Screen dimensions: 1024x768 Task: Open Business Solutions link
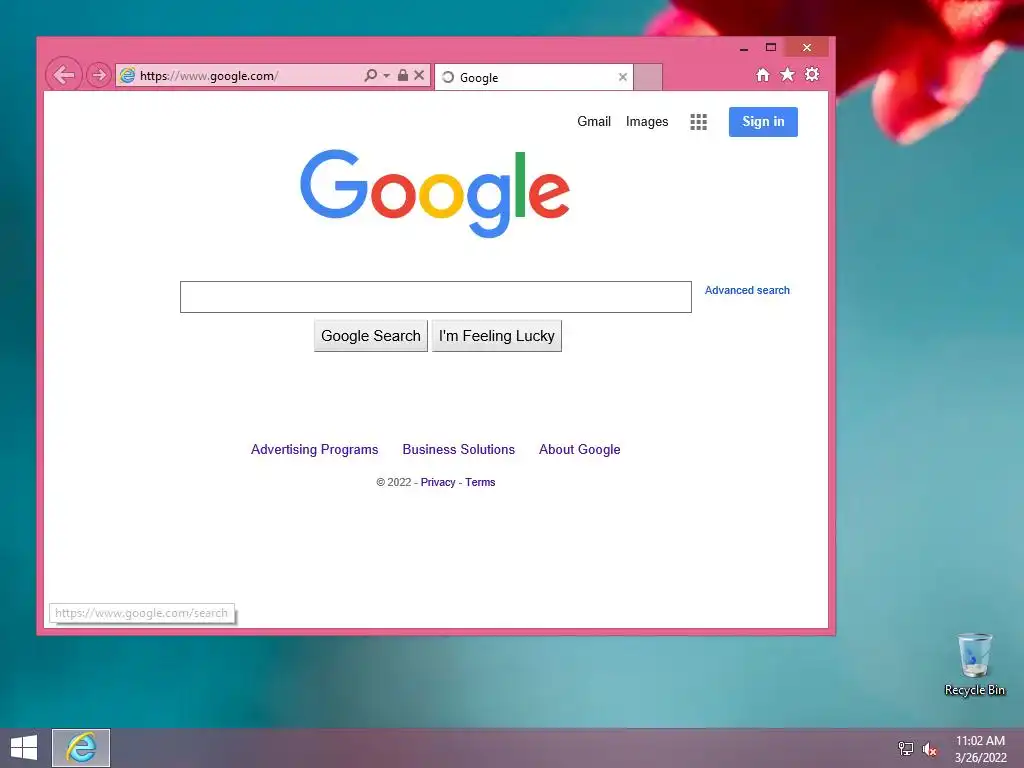[x=458, y=449]
